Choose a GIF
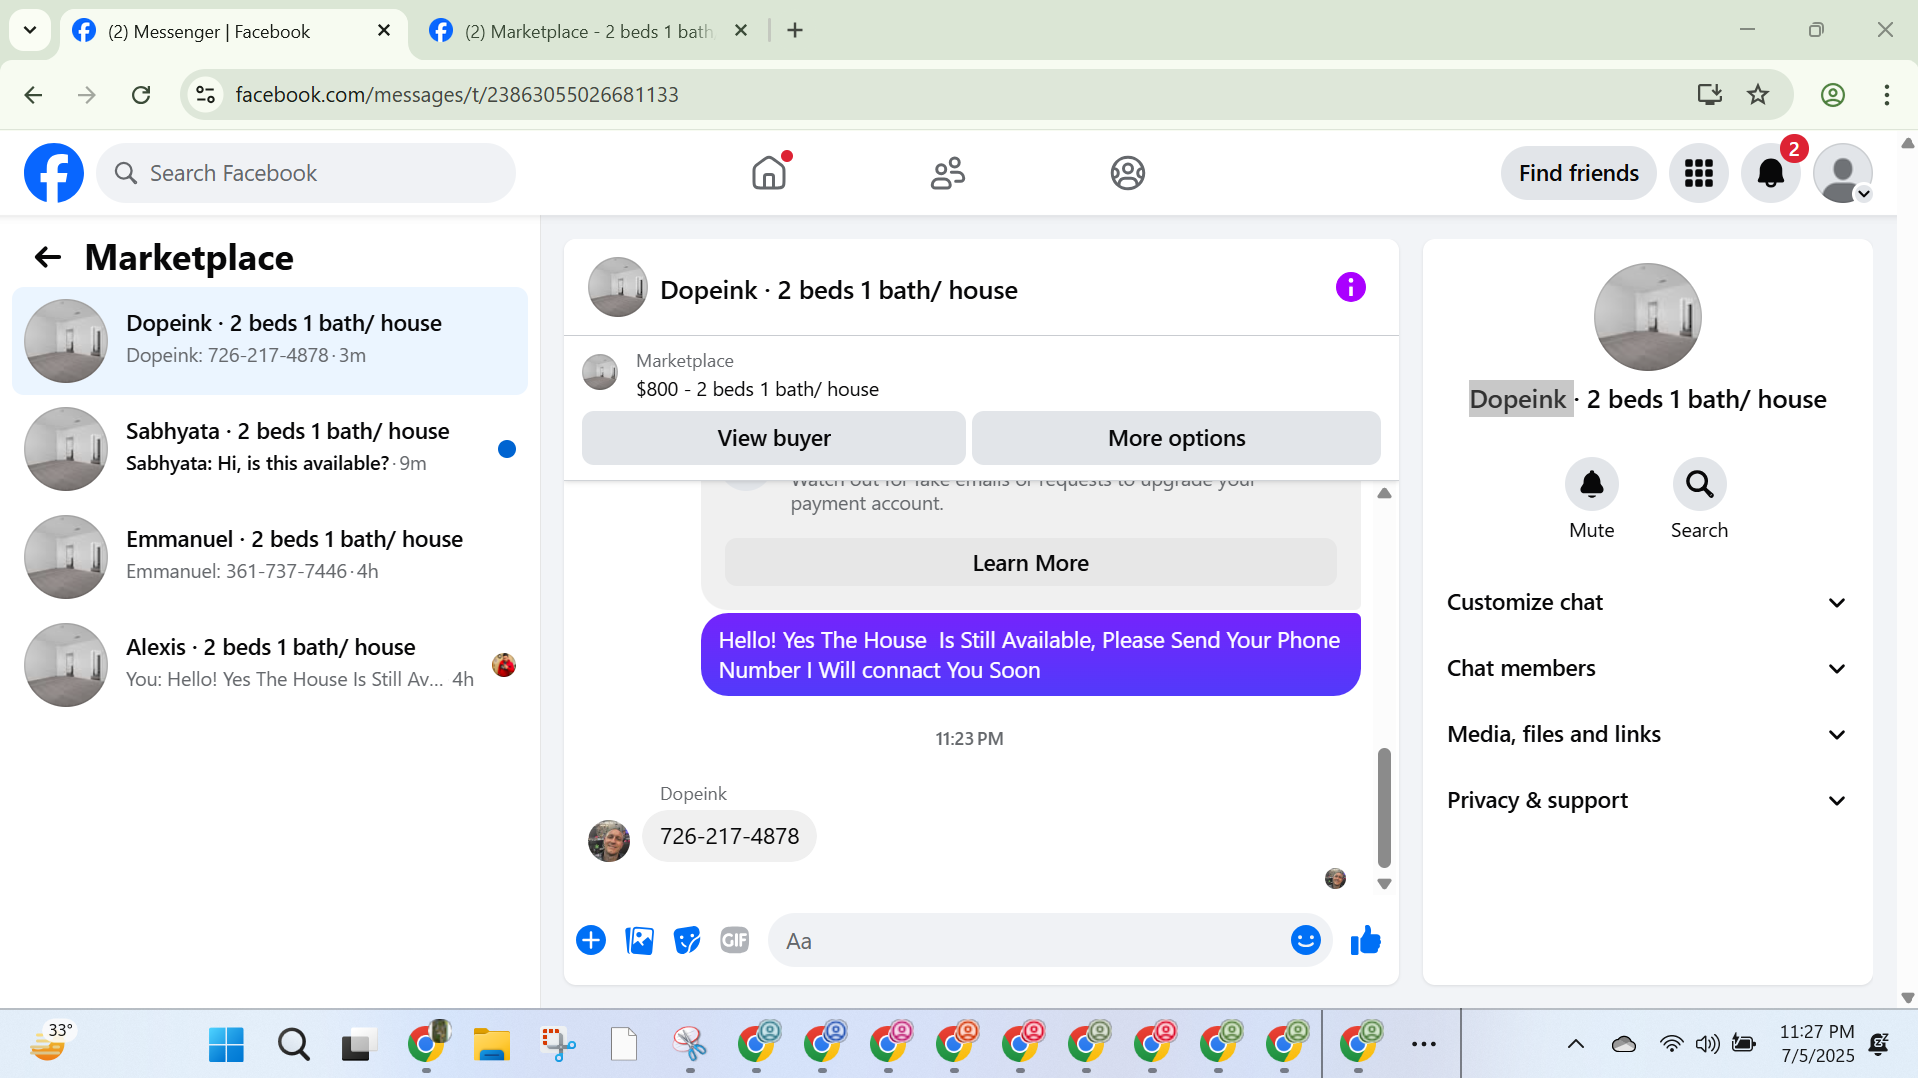 tap(735, 940)
